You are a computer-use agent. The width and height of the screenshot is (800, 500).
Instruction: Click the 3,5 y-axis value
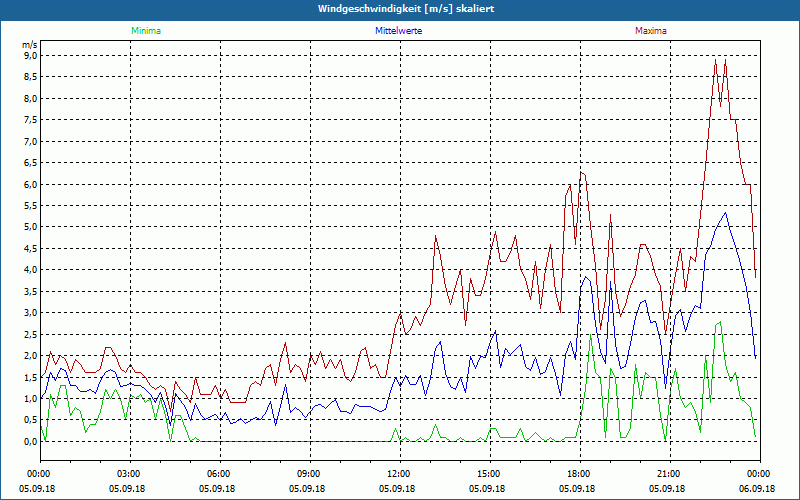pyautogui.click(x=31, y=291)
